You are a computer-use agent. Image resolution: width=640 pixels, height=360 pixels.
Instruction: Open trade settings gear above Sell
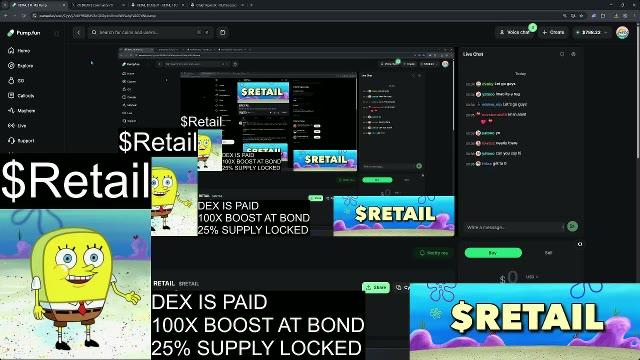click(x=580, y=244)
